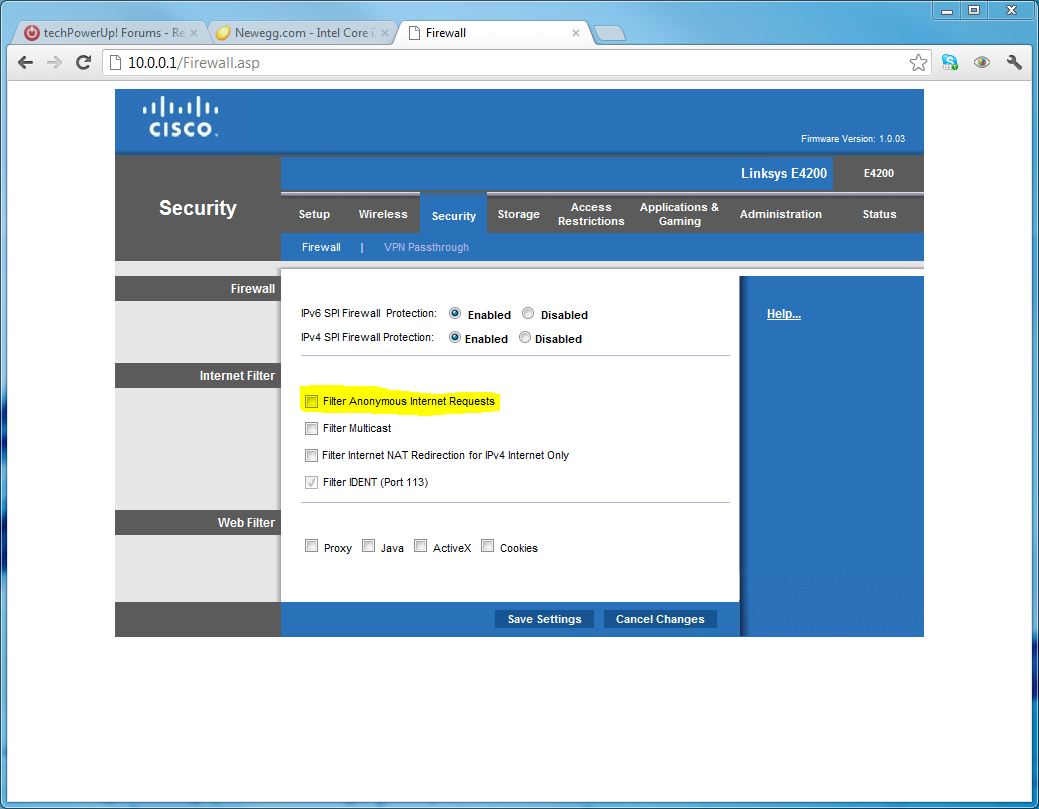Open the Help... link

coord(784,314)
